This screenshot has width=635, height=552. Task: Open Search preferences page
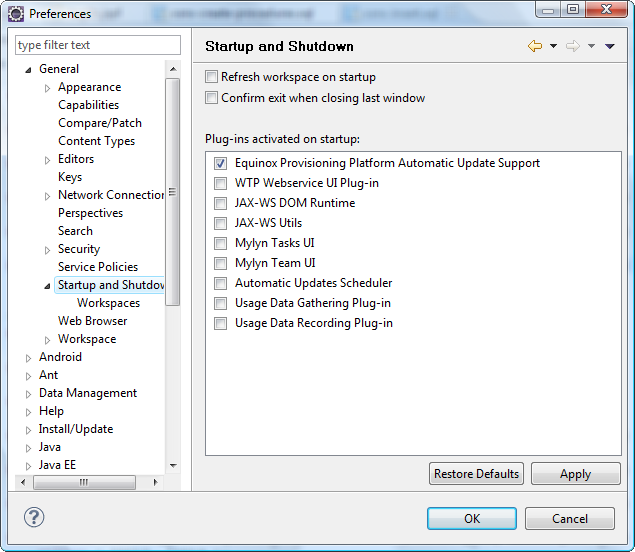coord(75,231)
